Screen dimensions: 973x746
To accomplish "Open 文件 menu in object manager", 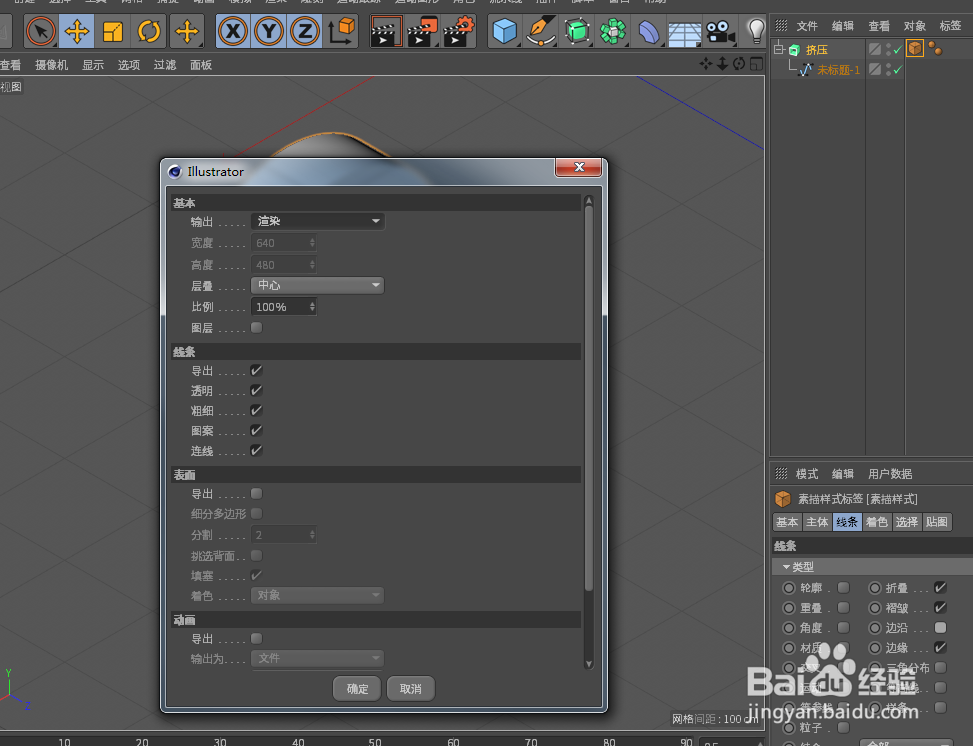I will coord(807,25).
